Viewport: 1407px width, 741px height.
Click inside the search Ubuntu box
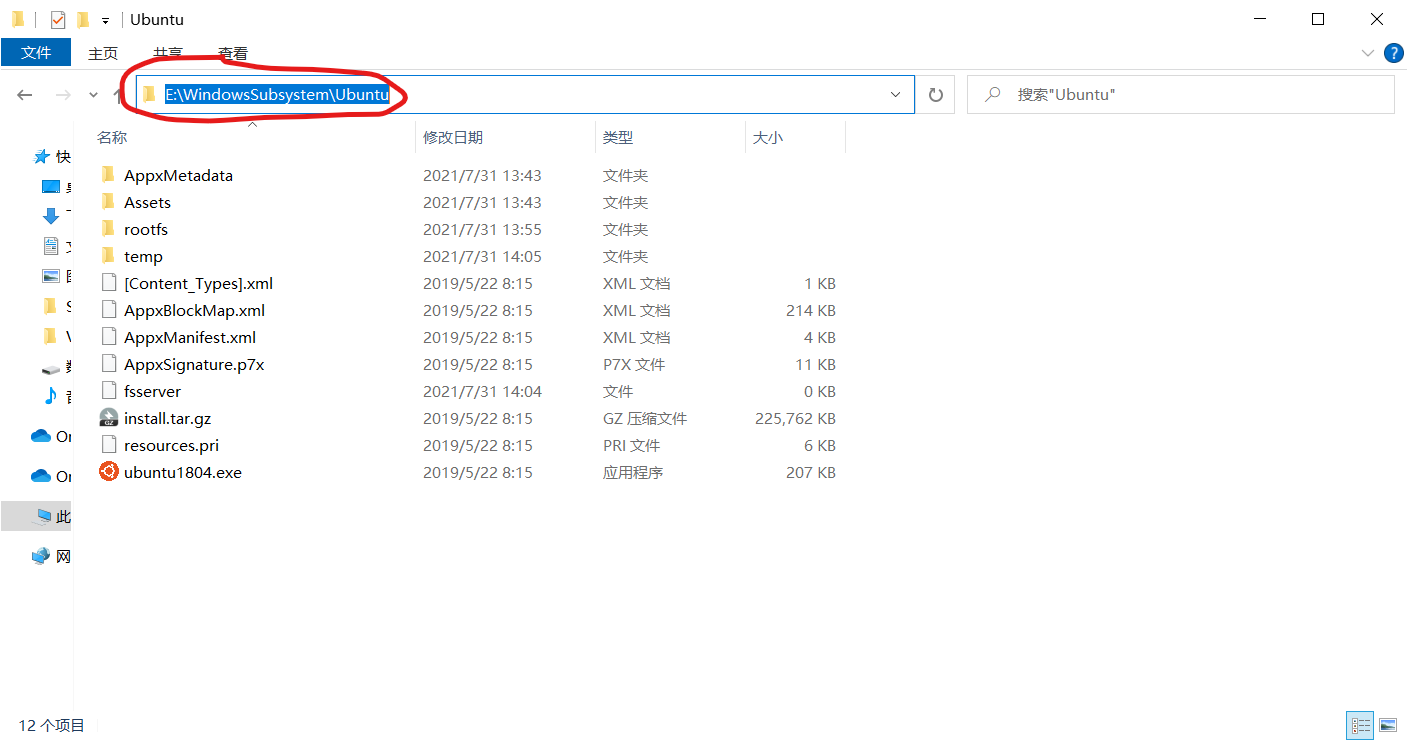[1180, 94]
